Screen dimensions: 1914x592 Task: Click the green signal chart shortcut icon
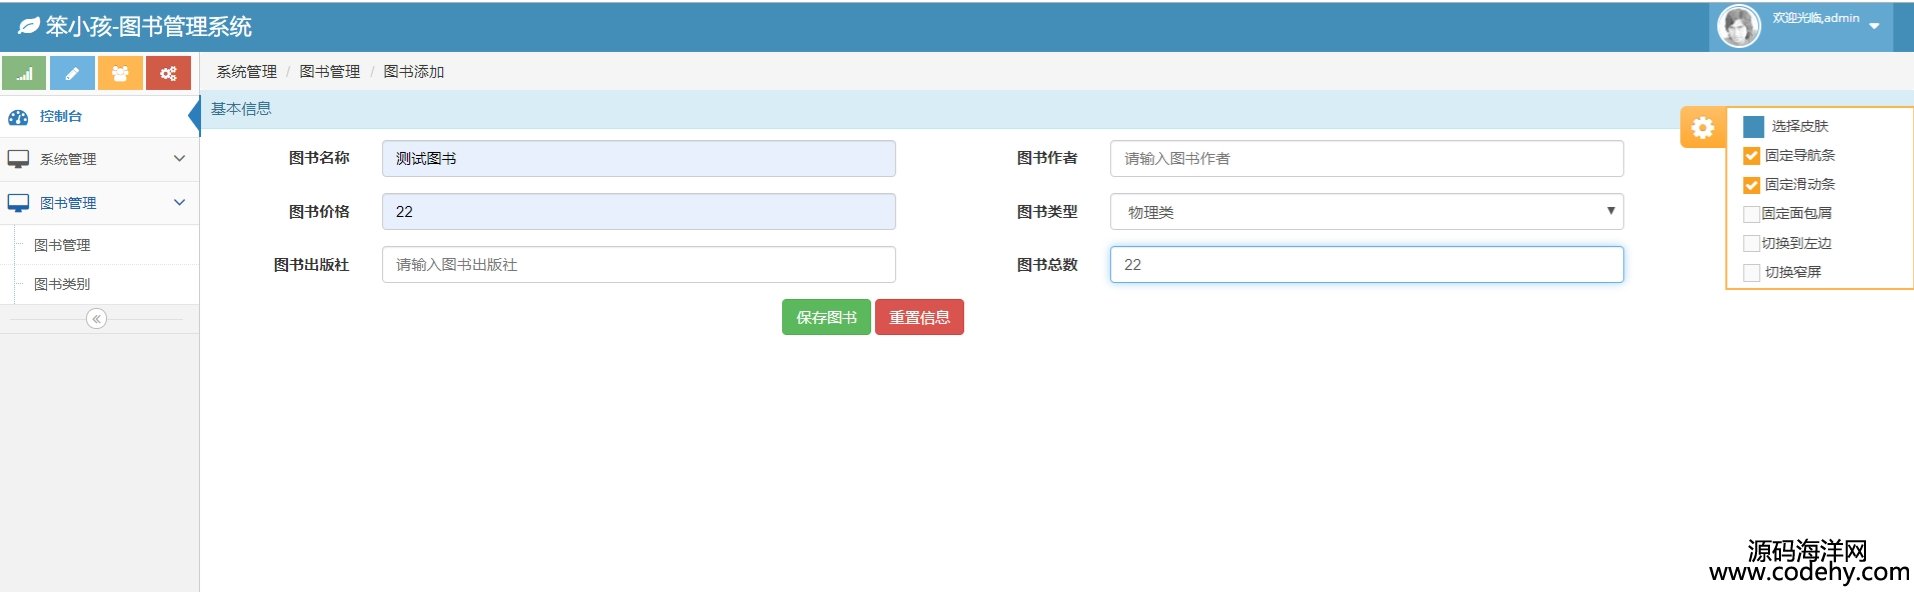(x=24, y=73)
